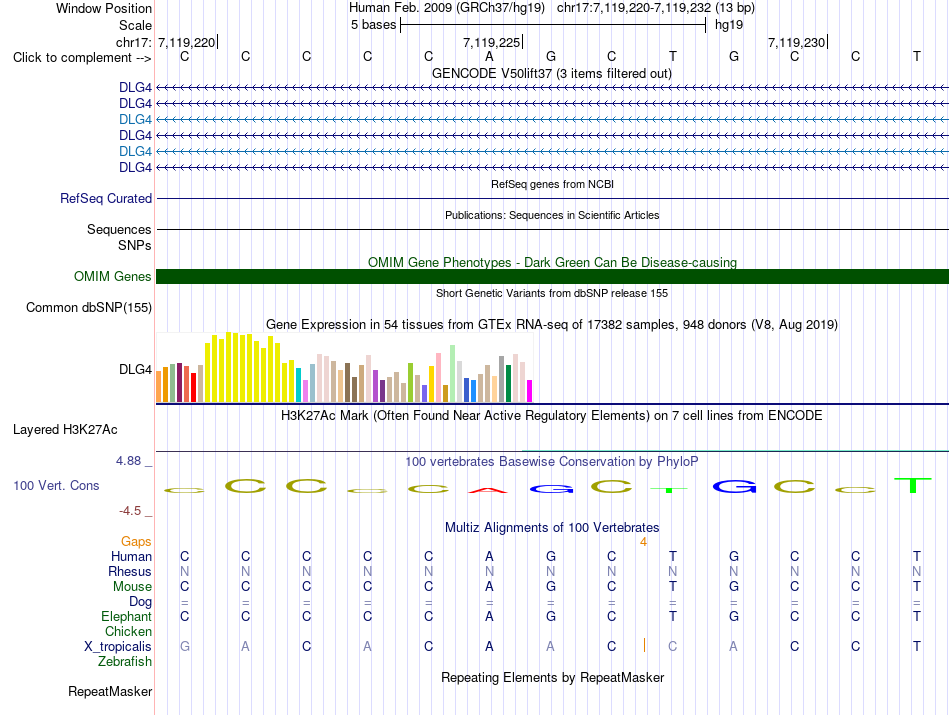950x715 pixels.
Task: Click the dark green OMIM Genes bar
Action: (x=552, y=276)
